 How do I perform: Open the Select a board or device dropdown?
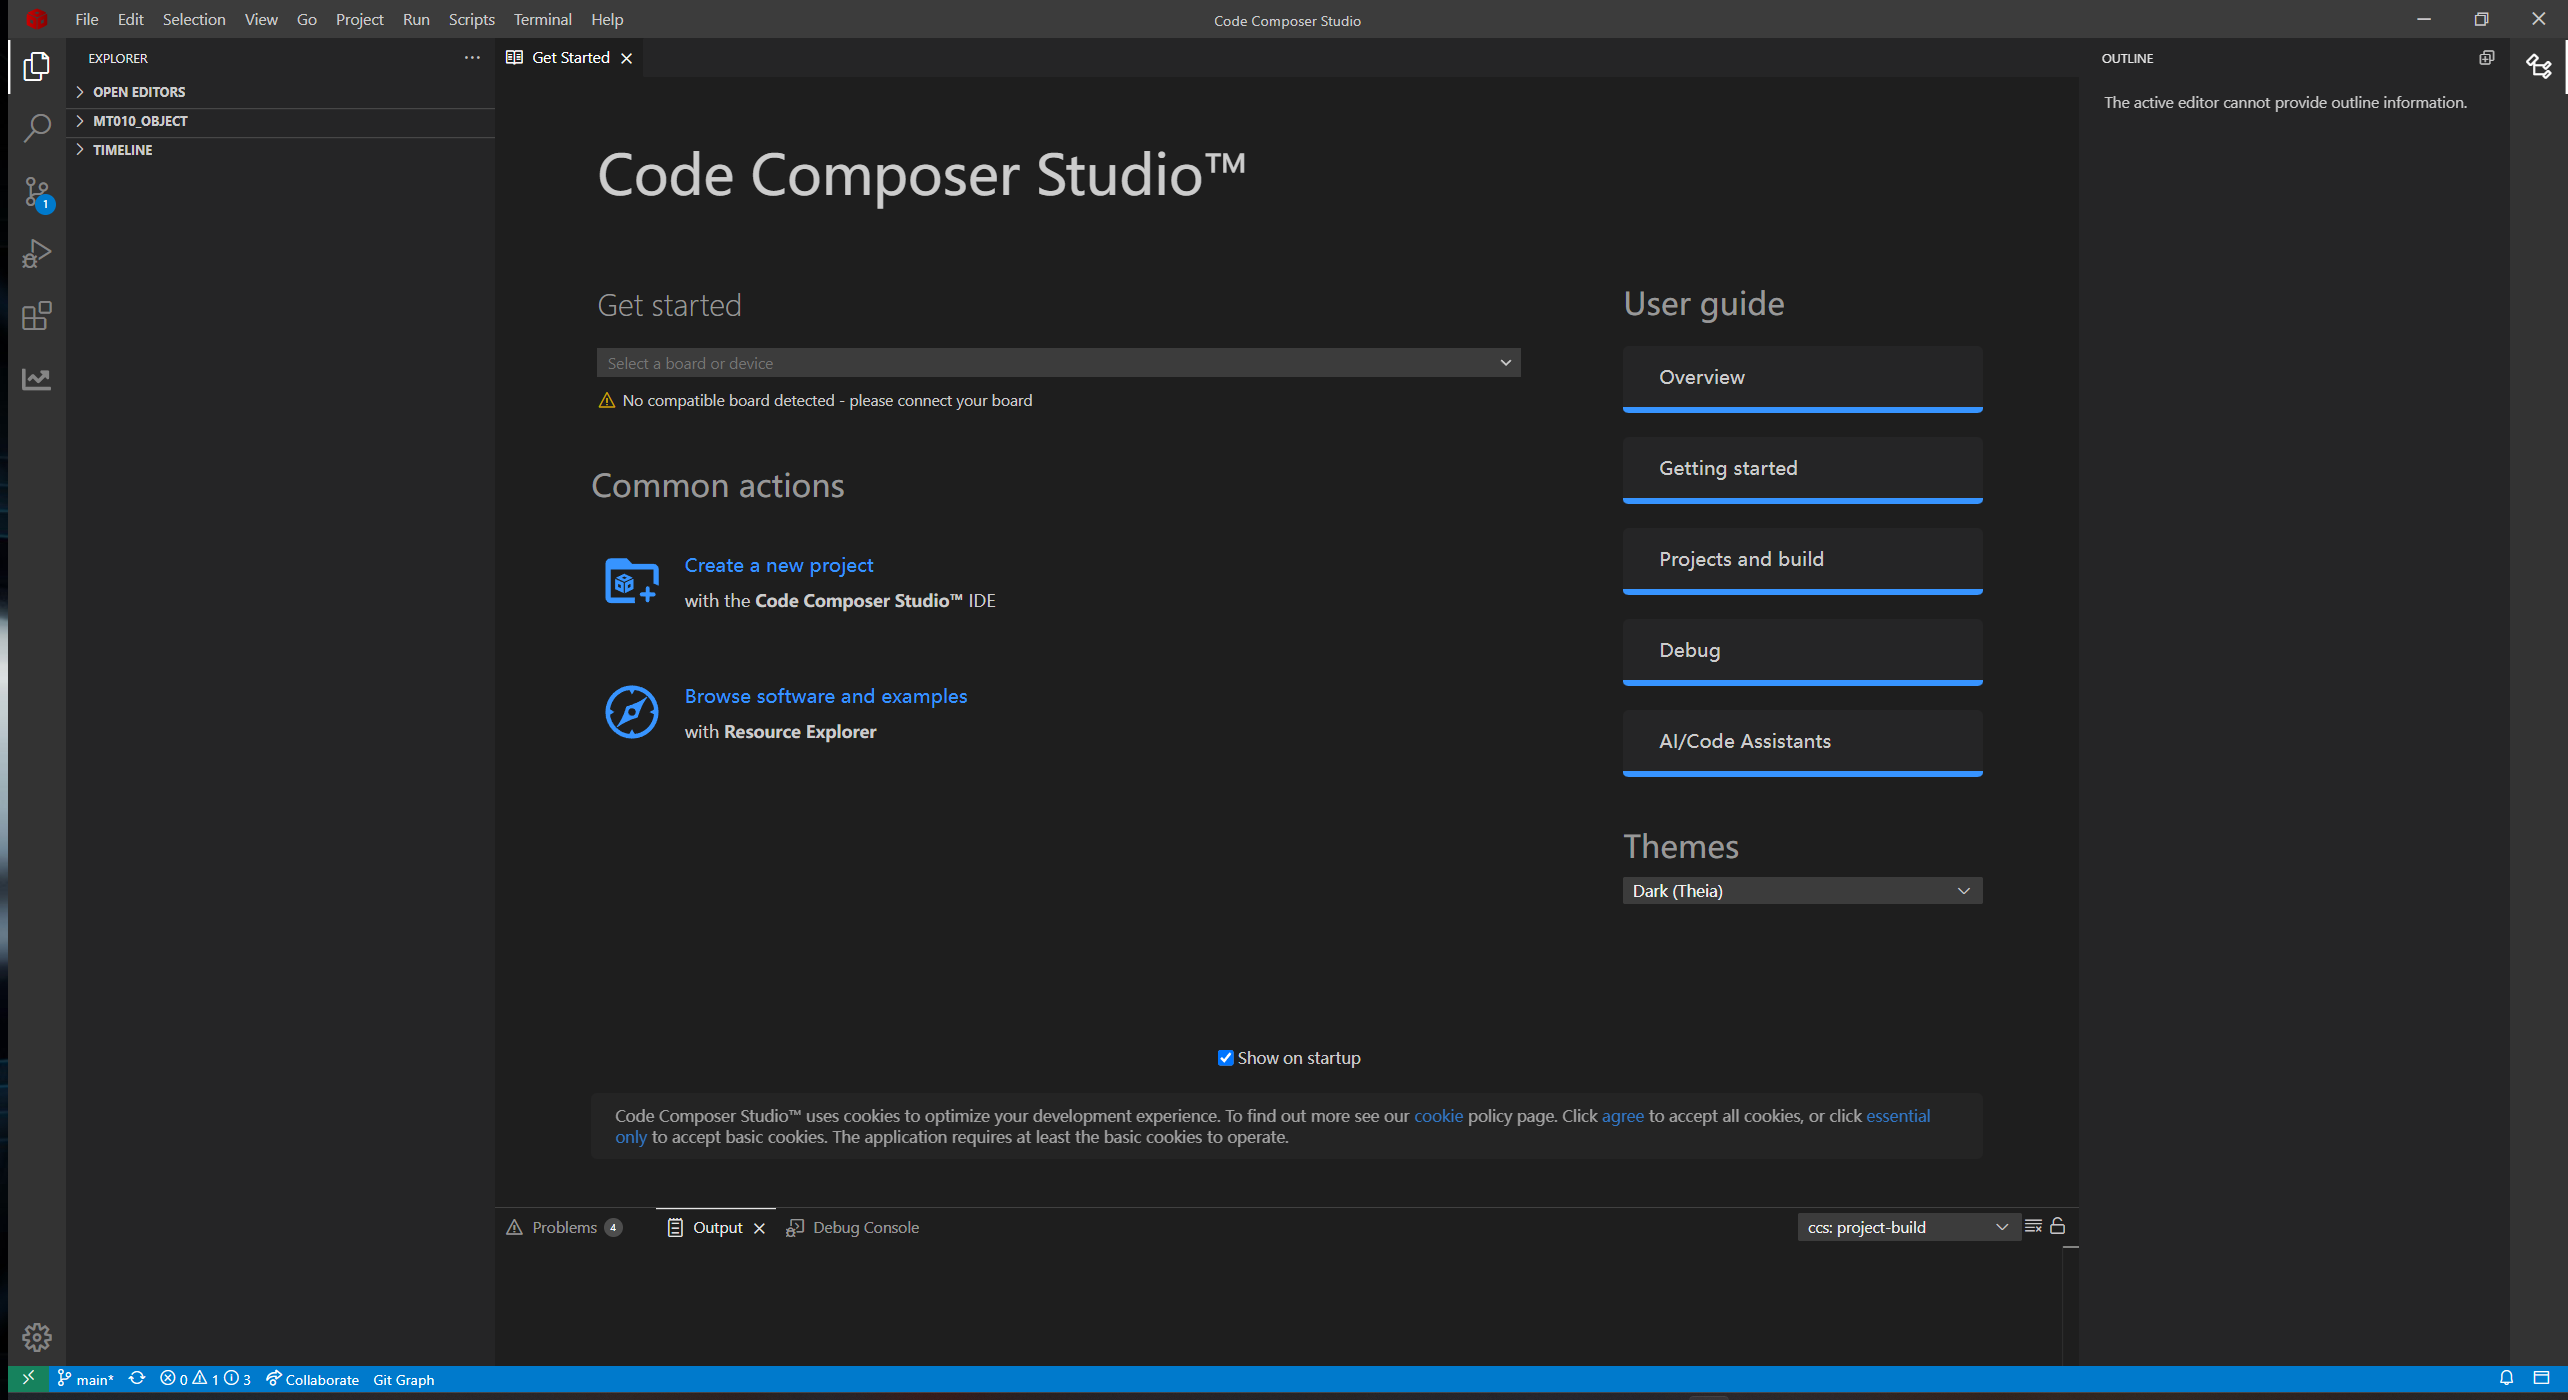(1058, 363)
